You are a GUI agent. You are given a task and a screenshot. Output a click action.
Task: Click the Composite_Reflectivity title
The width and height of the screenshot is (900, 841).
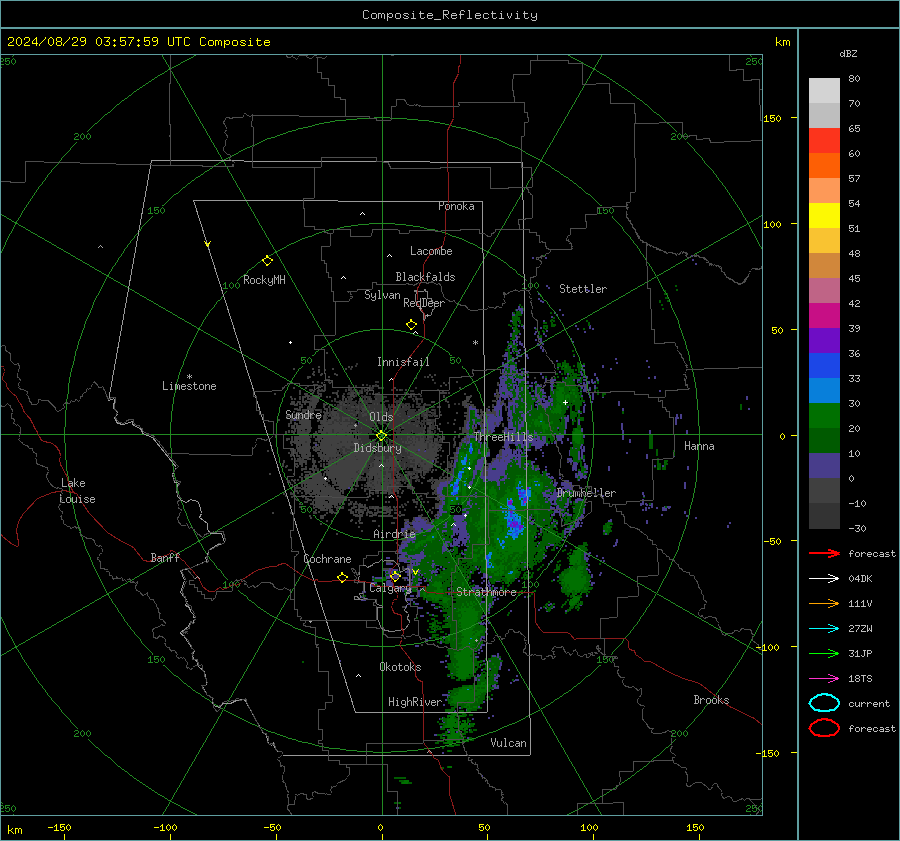coord(450,15)
